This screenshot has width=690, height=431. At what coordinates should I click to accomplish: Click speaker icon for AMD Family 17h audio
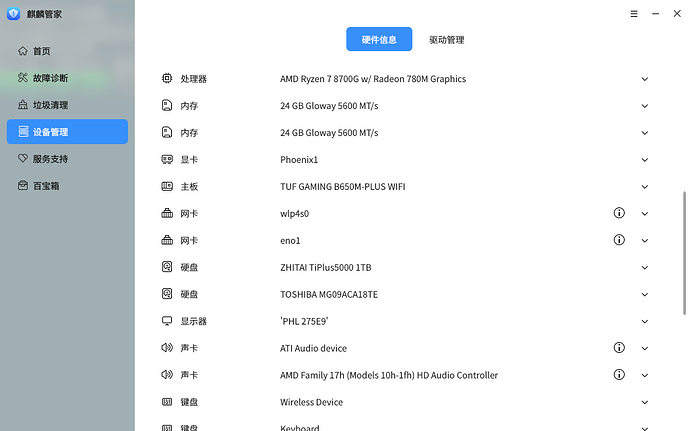tap(167, 375)
